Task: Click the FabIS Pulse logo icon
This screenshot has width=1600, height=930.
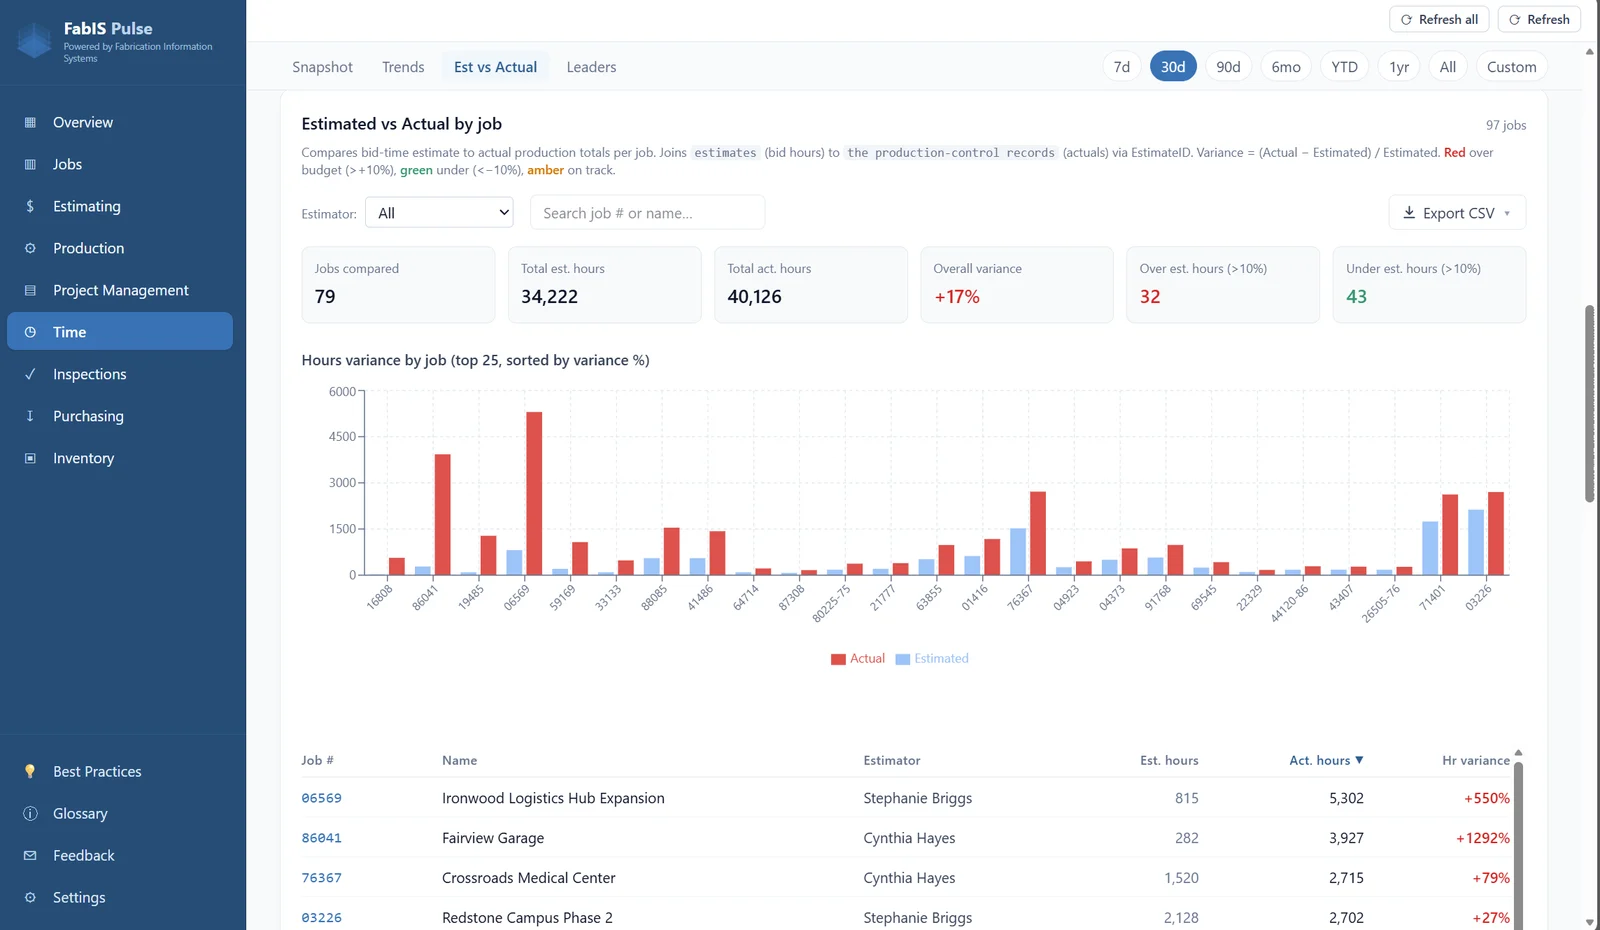Action: pos(34,41)
